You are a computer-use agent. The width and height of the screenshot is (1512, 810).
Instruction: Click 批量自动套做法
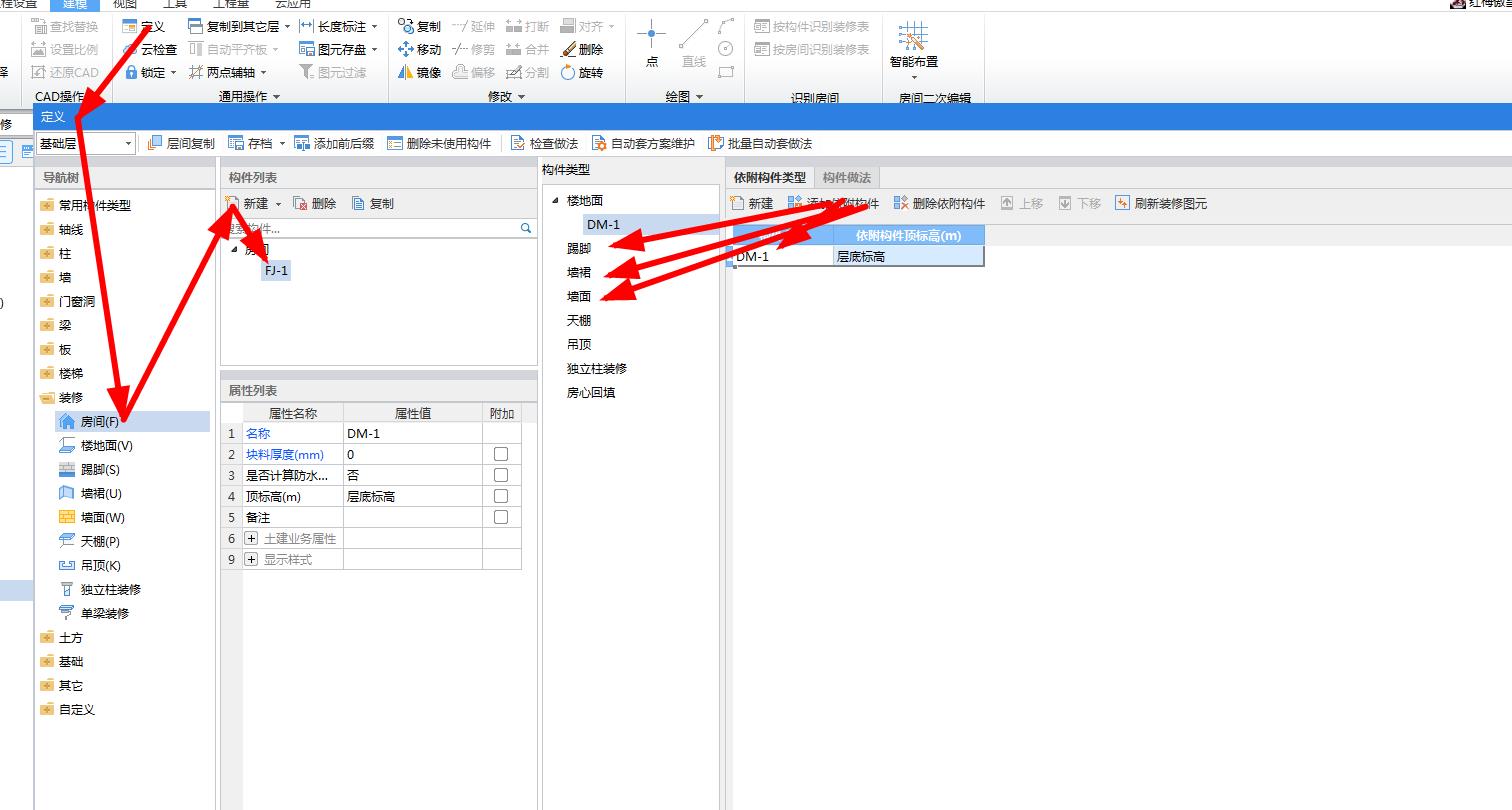pos(760,143)
